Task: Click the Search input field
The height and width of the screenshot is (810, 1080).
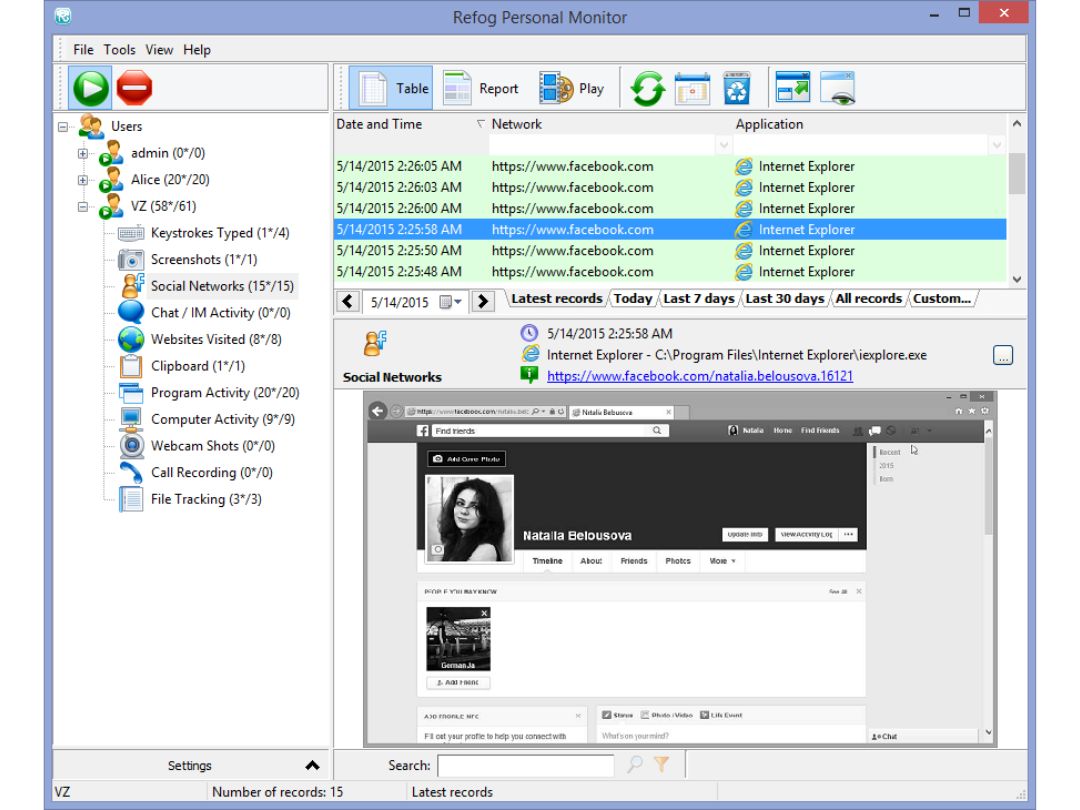Action: point(526,765)
